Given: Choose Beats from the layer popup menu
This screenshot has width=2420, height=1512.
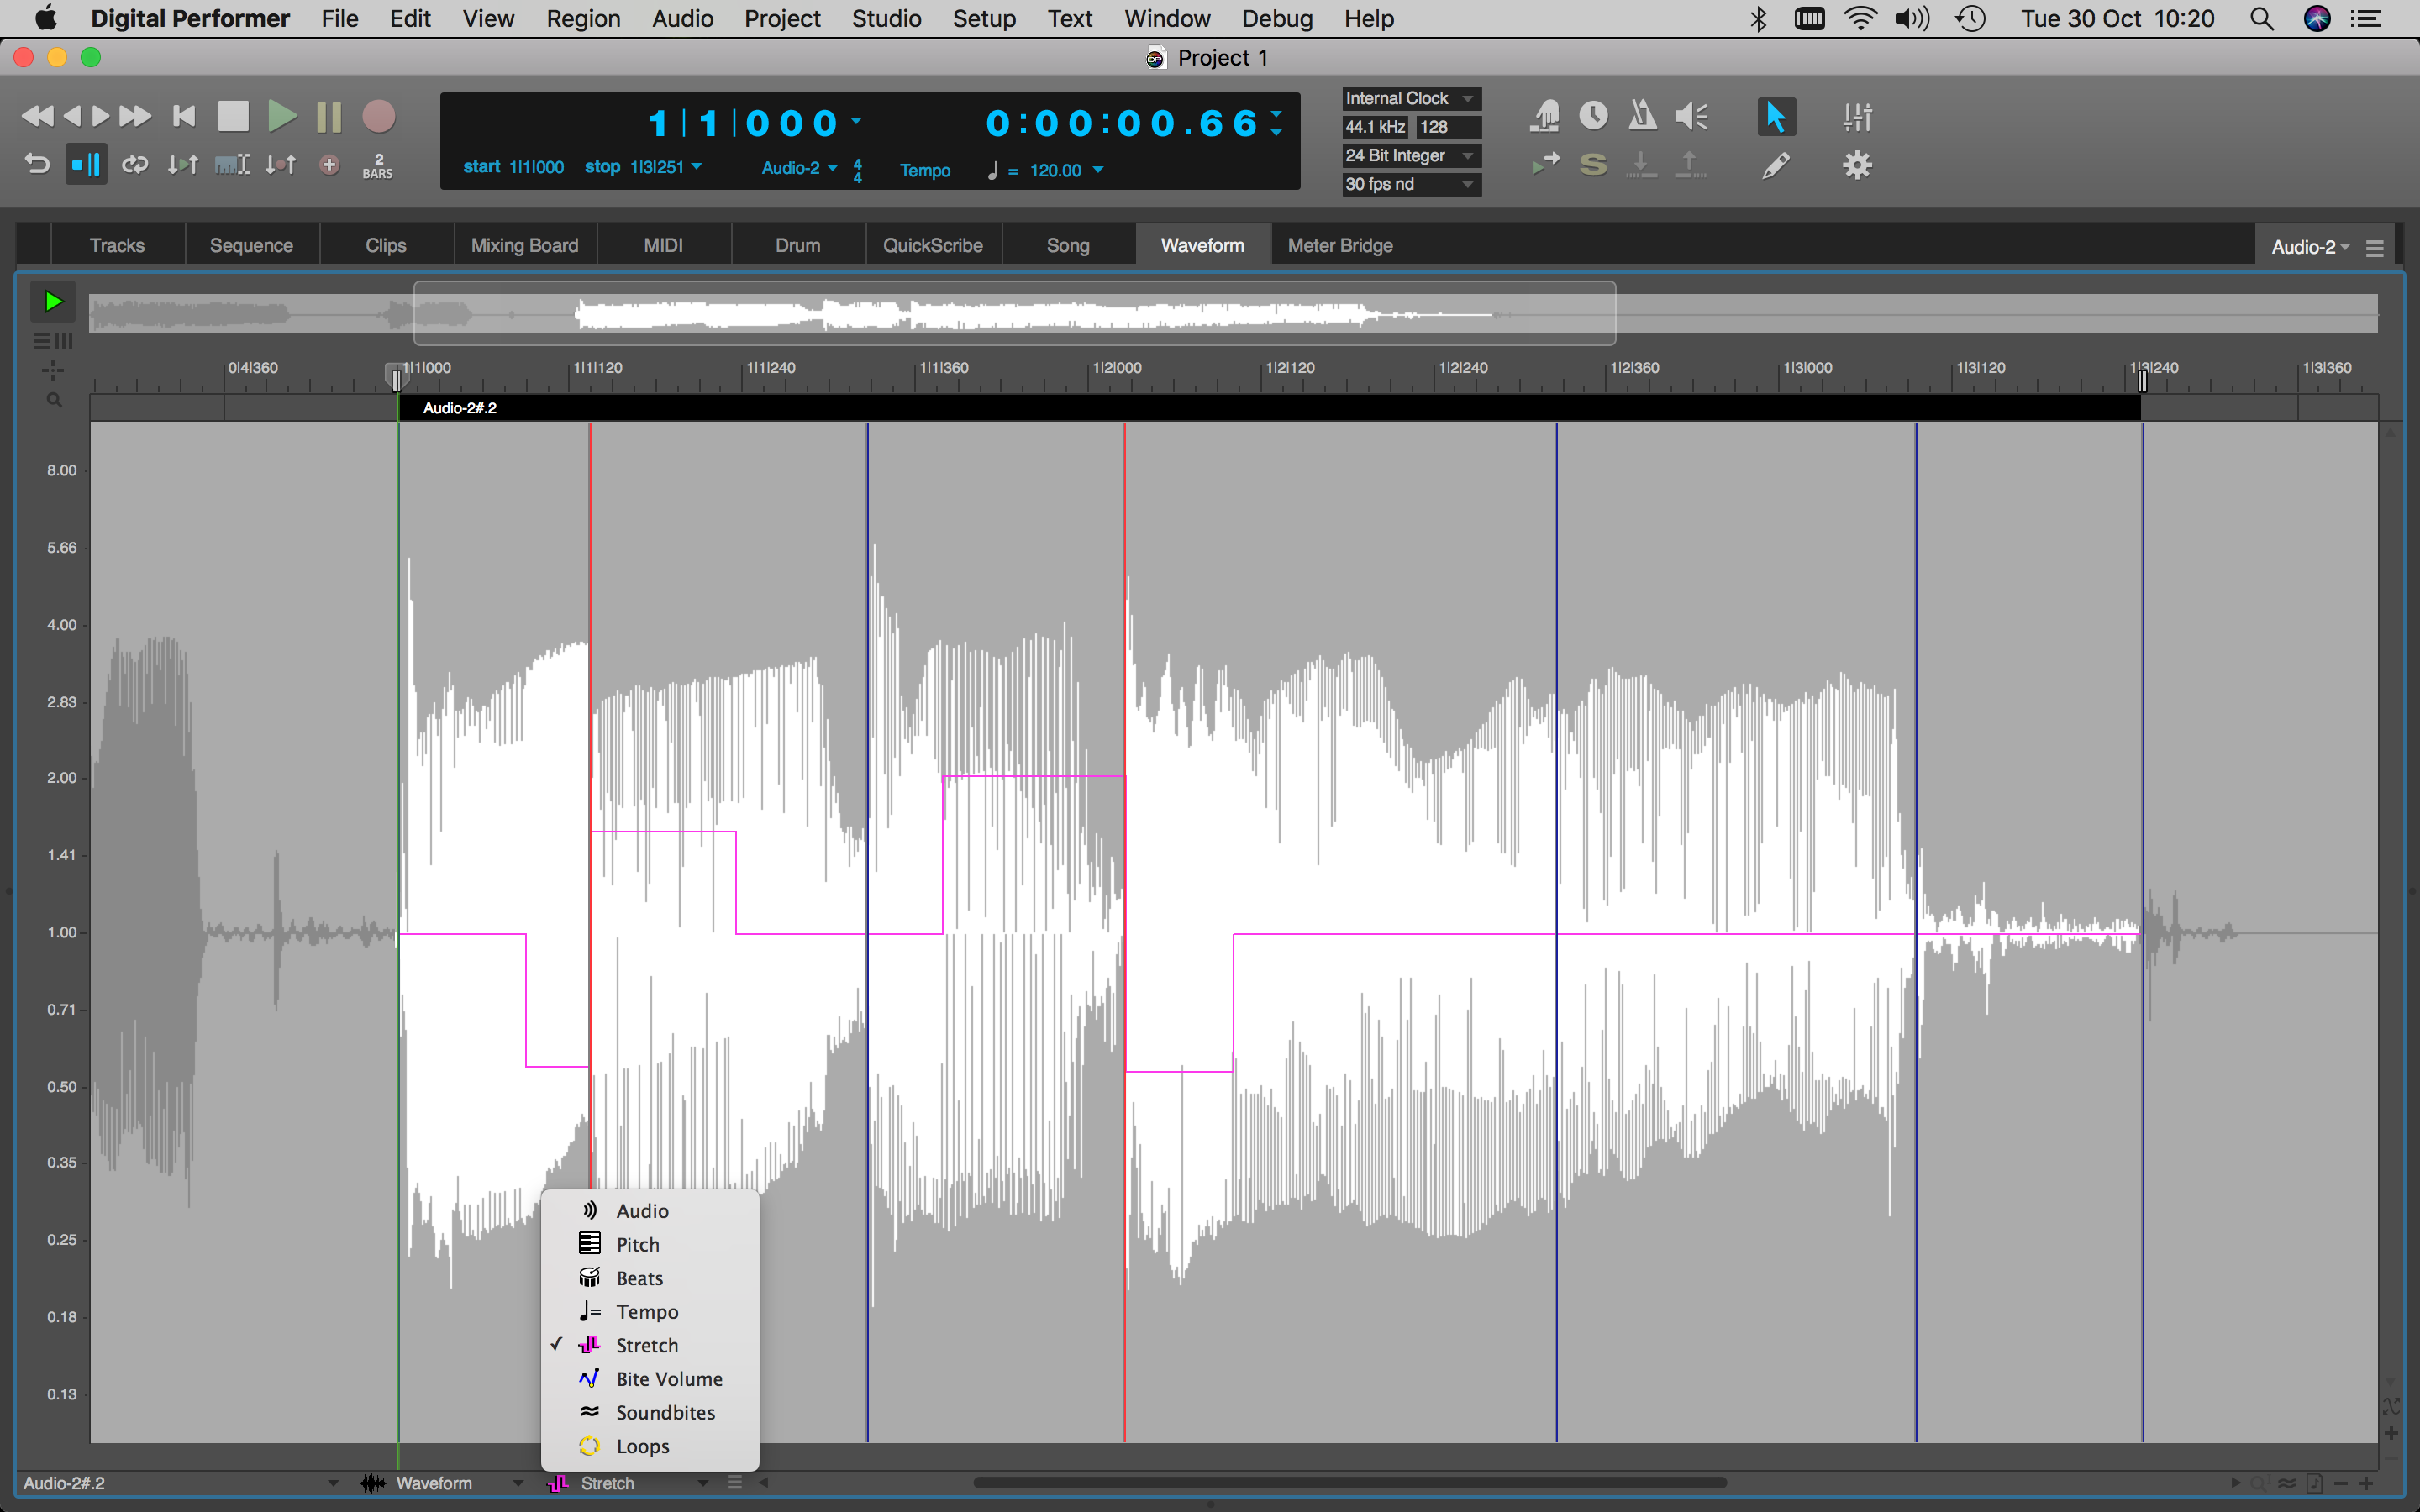Looking at the screenshot, I should (x=650, y=1278).
